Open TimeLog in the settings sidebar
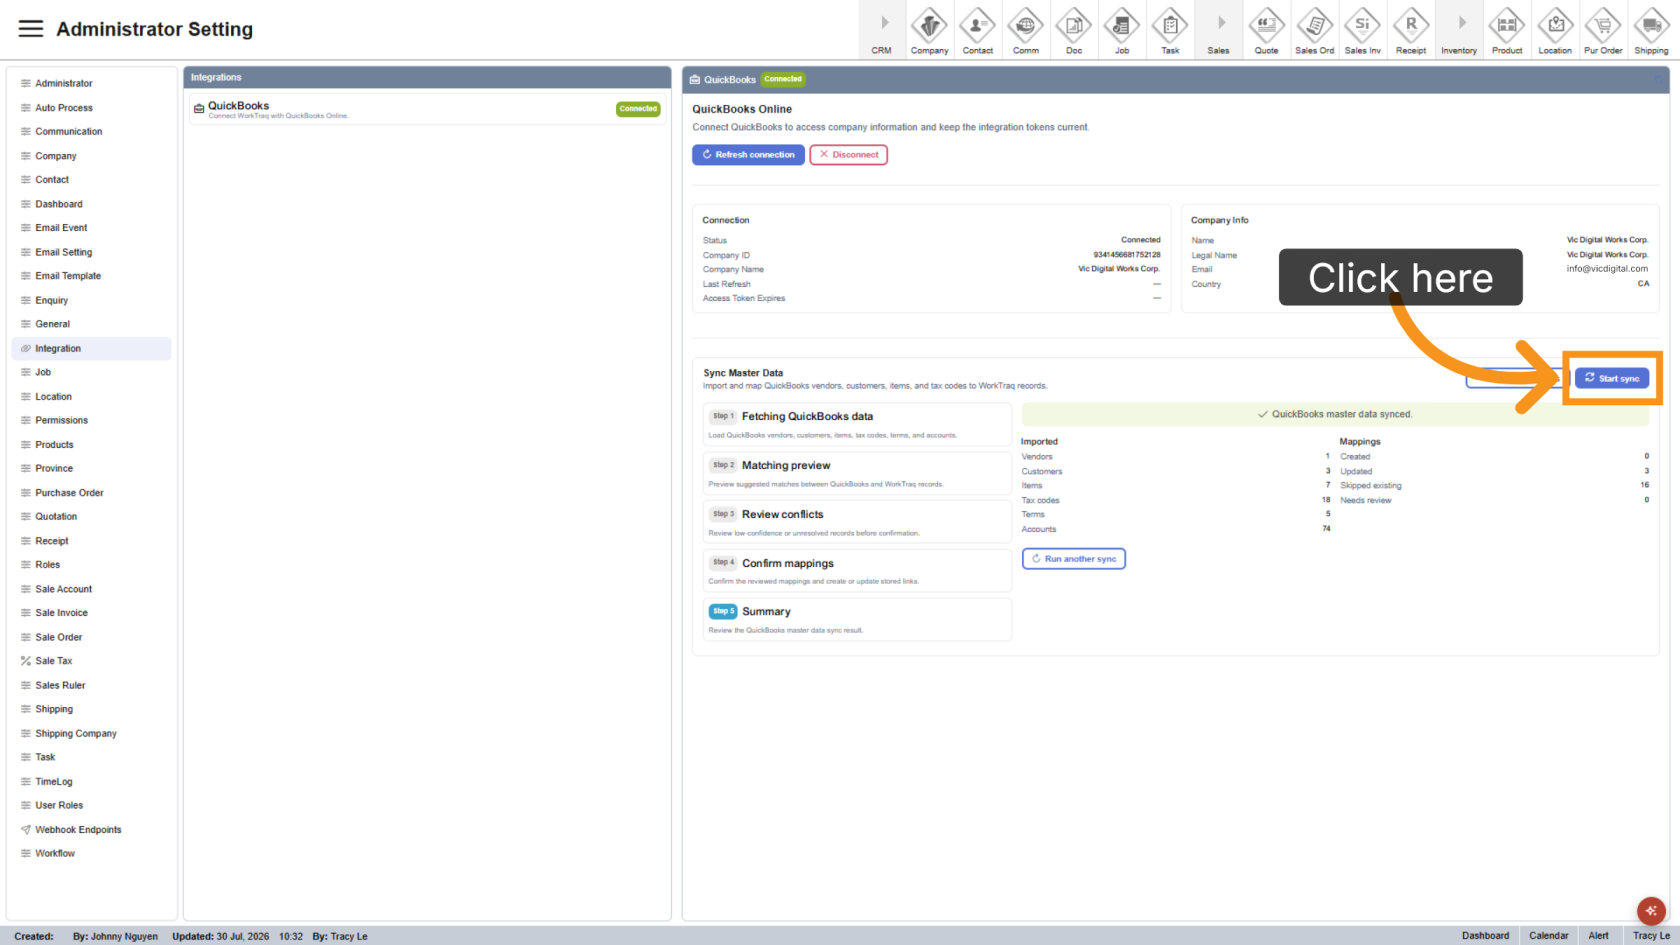 [91, 781]
